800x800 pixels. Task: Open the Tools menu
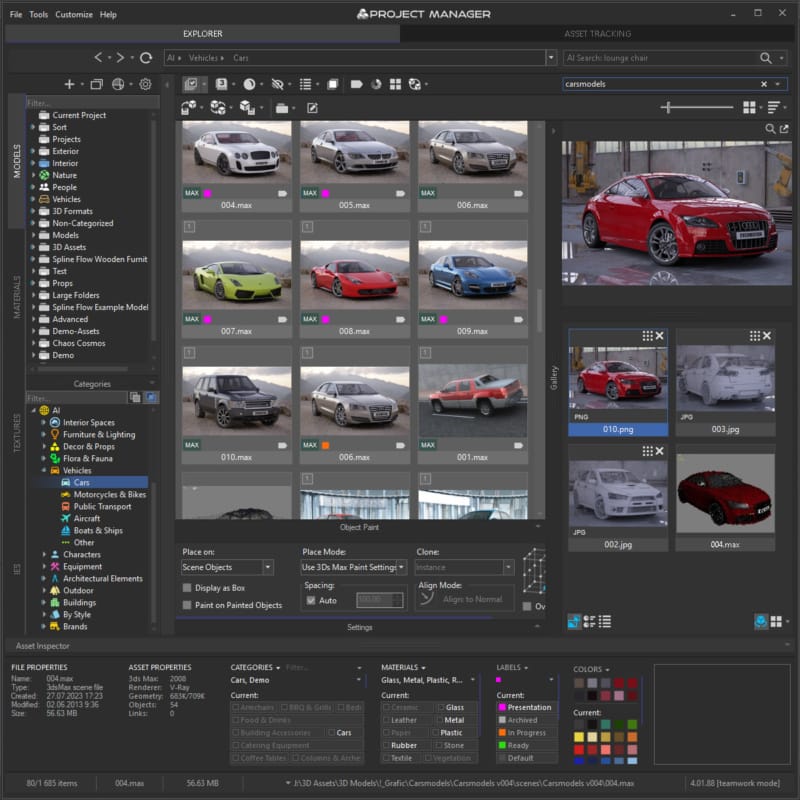coord(38,14)
